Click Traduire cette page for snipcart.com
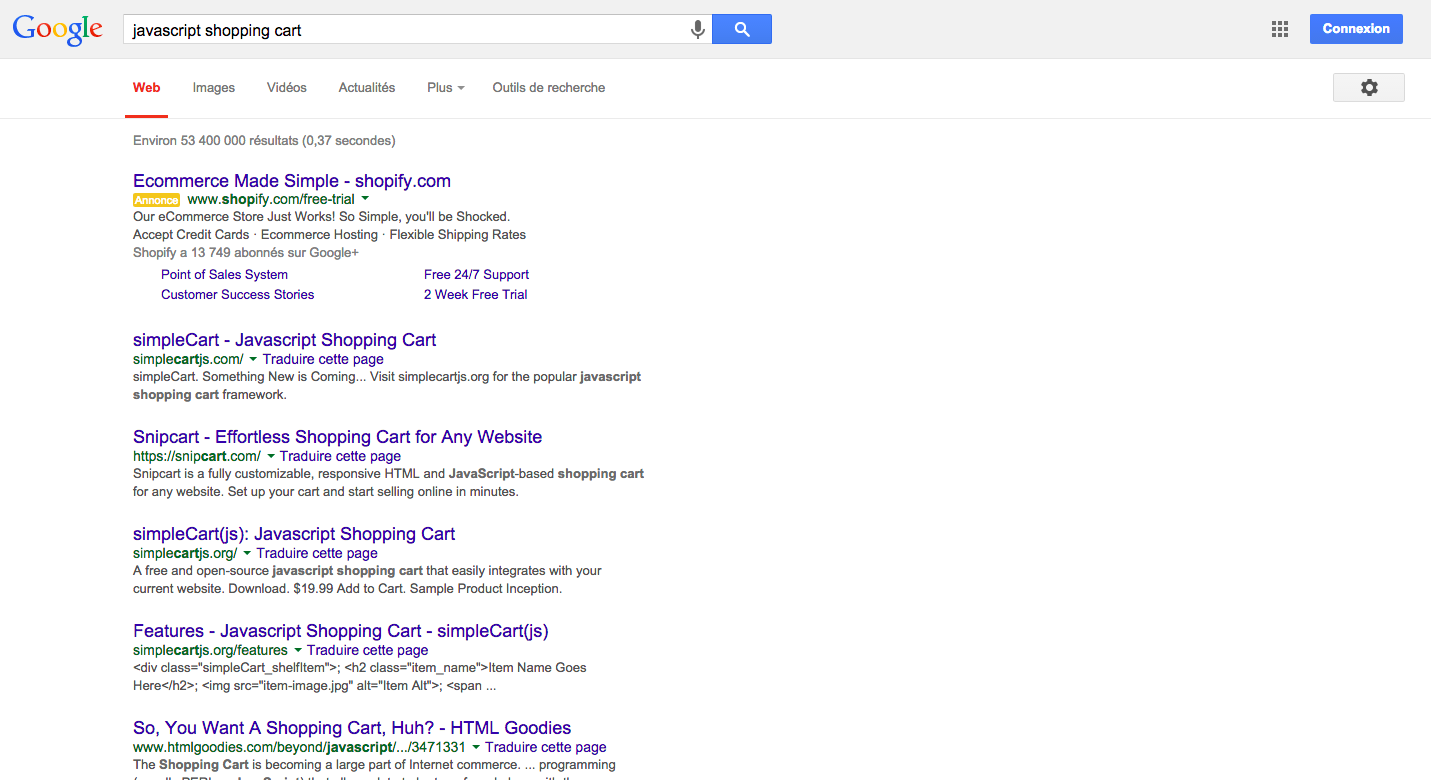This screenshot has width=1431, height=780. 340,456
